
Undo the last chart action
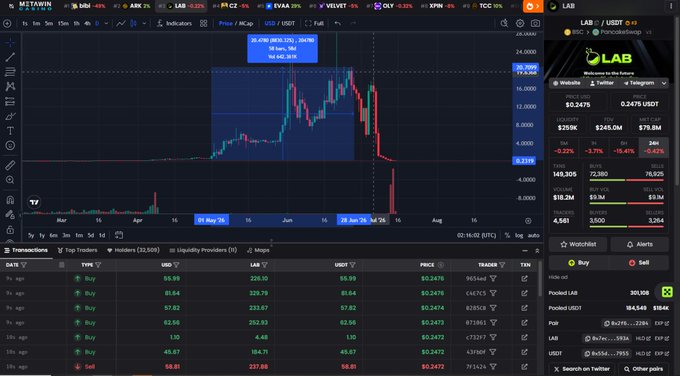tap(337, 23)
